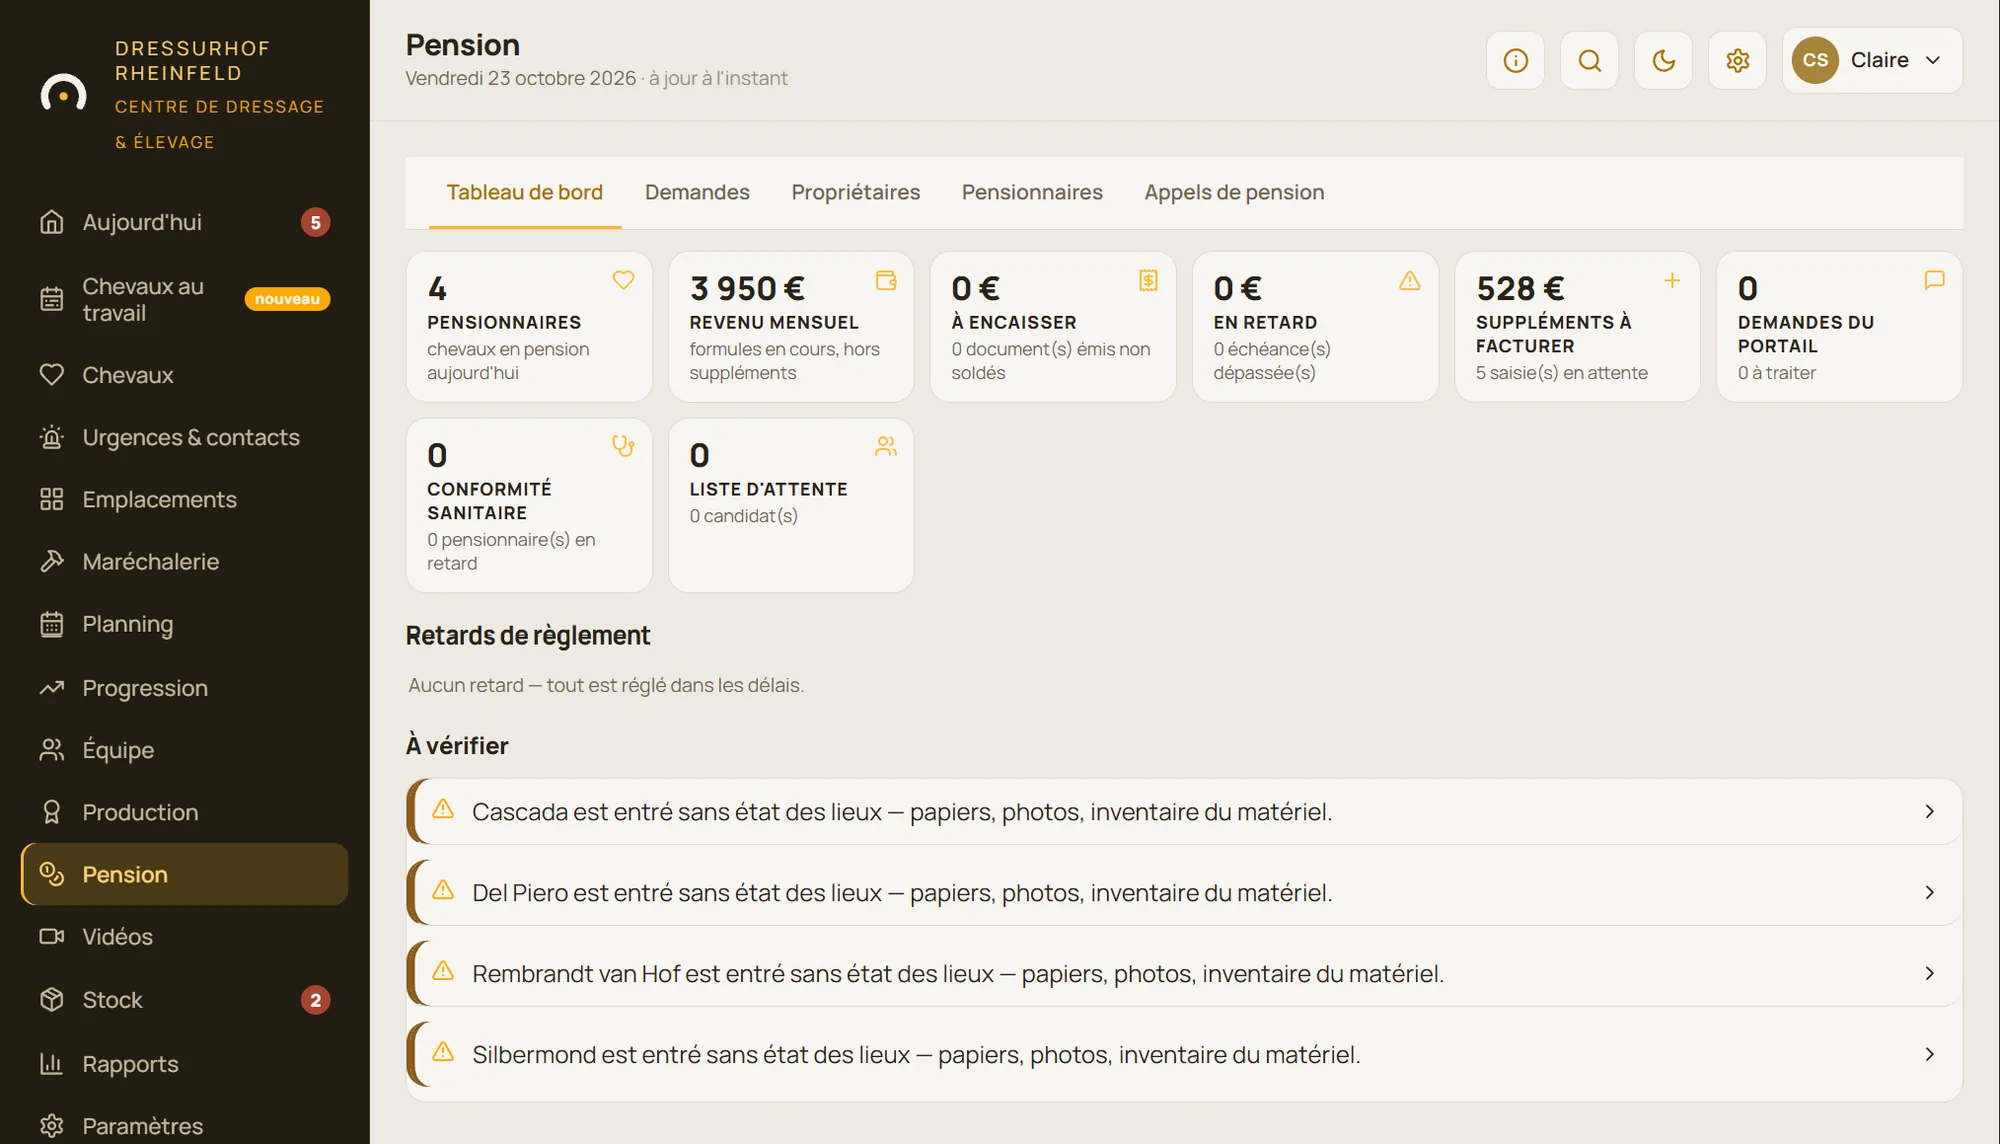Open the Rapports section

184,1064
